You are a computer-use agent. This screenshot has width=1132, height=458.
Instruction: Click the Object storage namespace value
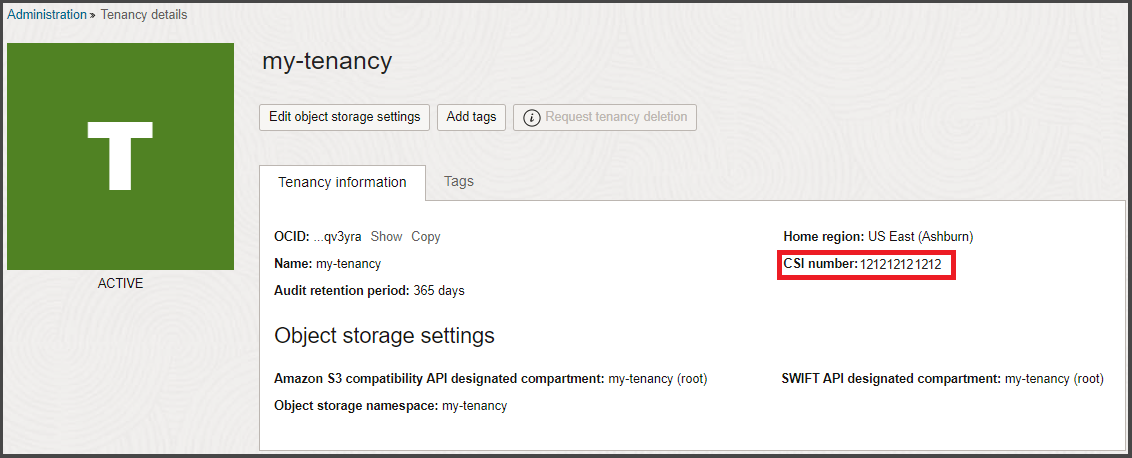click(x=474, y=406)
